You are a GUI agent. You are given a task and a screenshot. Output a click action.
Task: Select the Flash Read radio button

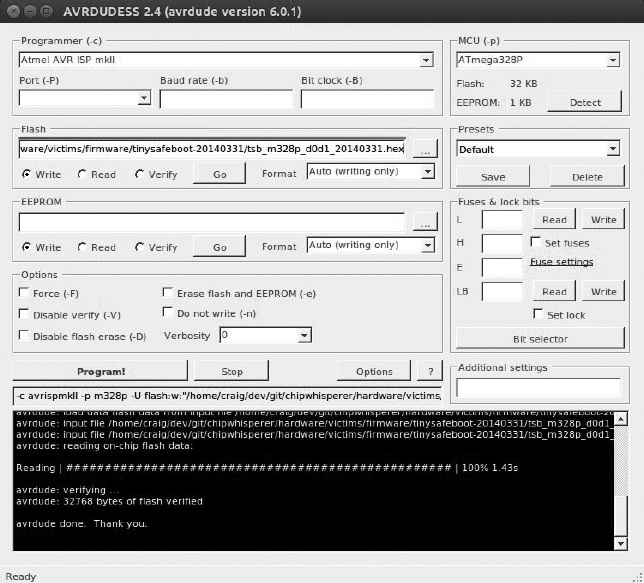pyautogui.click(x=82, y=174)
